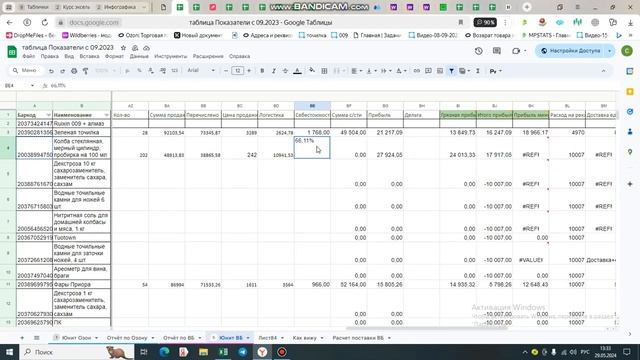Open dropdown arrow beside Настройки Доступа
Viewport: 640px width, 360px height.
tap(610, 51)
